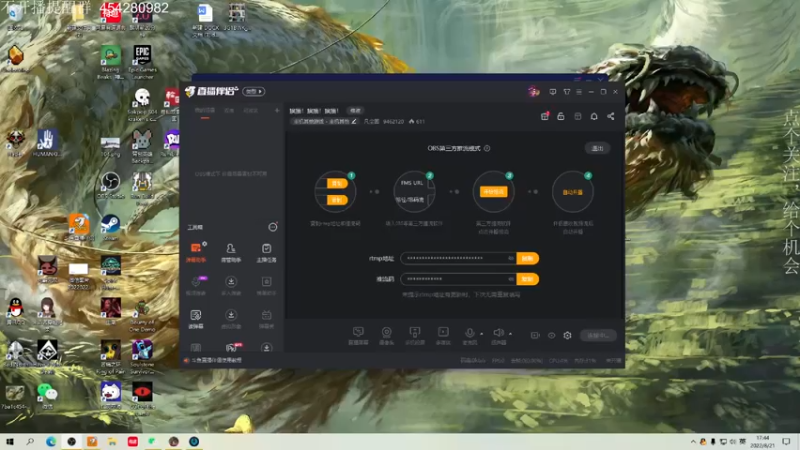
Task: Expand the speaker volume arrow
Action: point(510,334)
